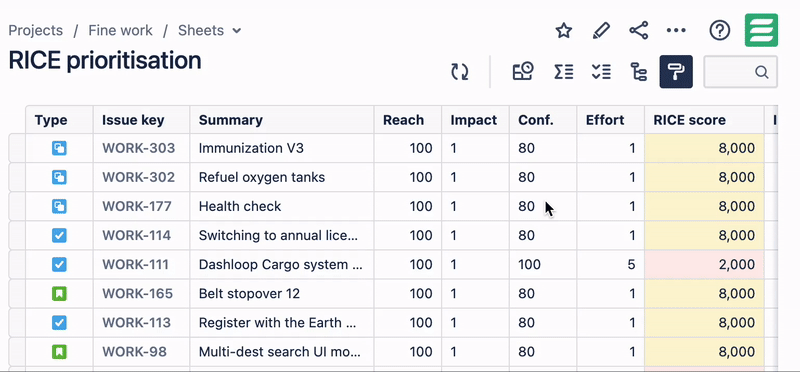This screenshot has width=800, height=372.
Task: Open the three-dots more menu
Action: coord(676,31)
